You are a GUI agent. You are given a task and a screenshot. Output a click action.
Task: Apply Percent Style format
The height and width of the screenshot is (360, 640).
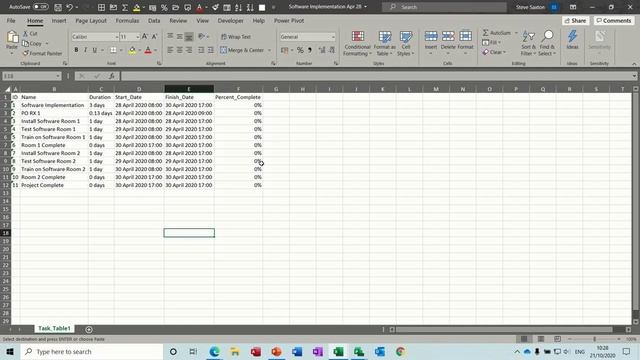coord(300,50)
